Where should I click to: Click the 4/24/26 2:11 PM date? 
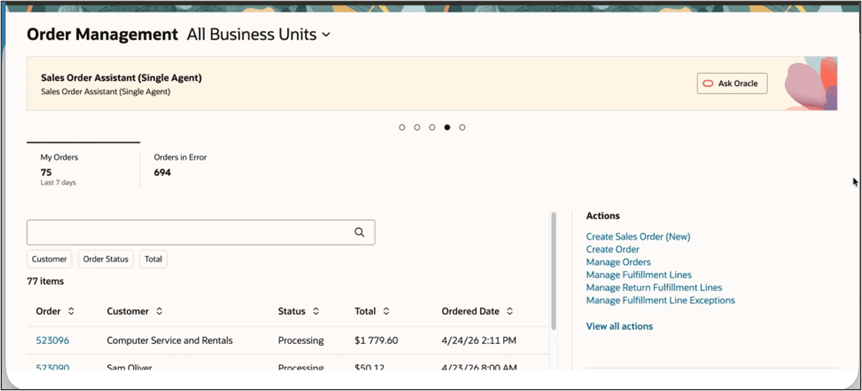(x=479, y=340)
